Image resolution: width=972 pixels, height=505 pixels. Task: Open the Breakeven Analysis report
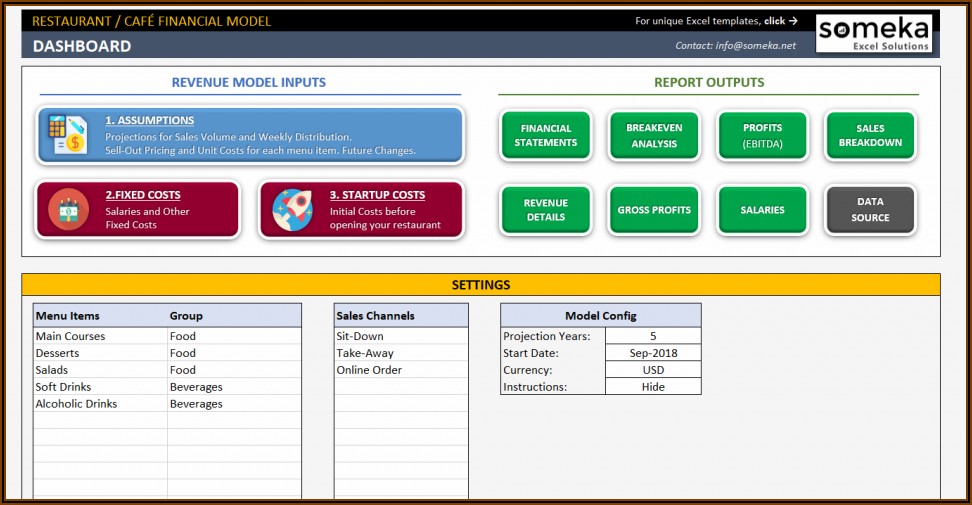point(654,136)
